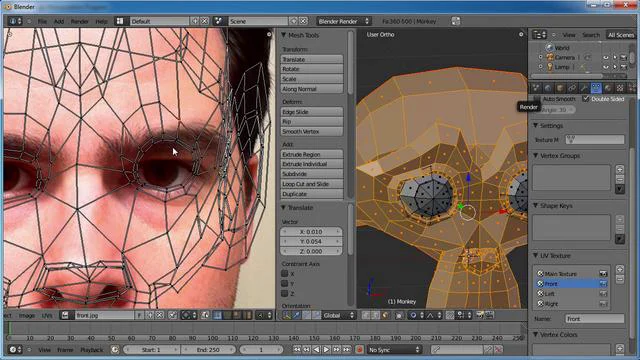Collapse the Translate operator panel
This screenshot has width=640, height=360.
[284, 208]
